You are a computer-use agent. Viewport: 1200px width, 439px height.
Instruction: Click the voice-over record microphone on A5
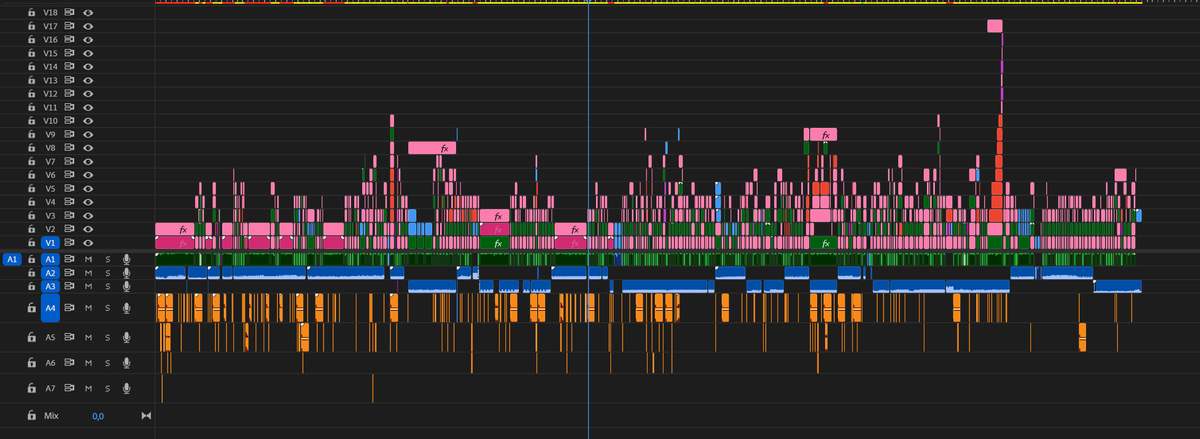click(x=127, y=338)
